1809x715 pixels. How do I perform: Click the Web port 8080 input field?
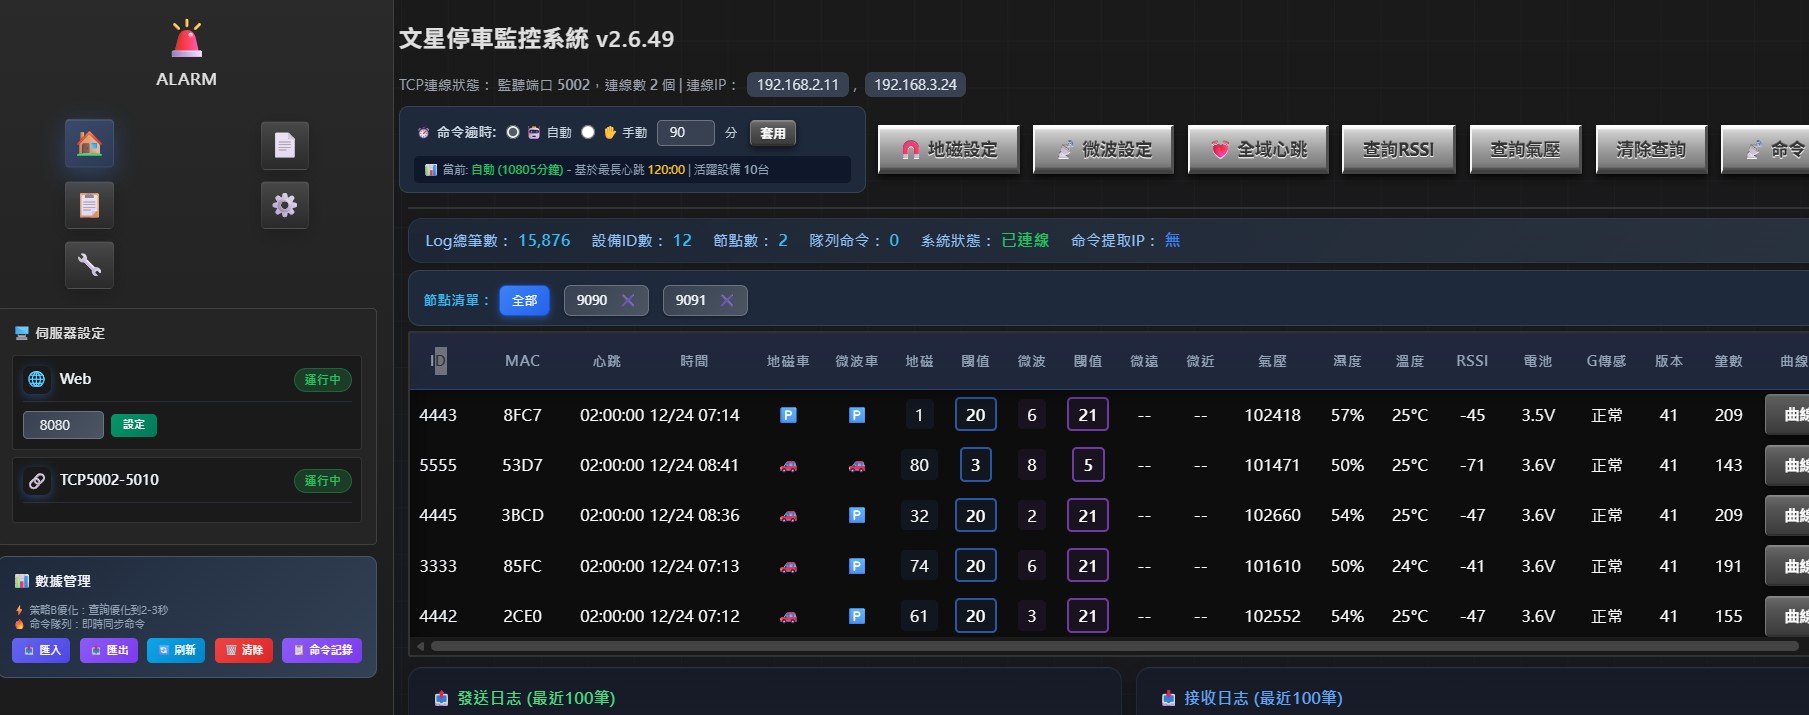tap(62, 425)
